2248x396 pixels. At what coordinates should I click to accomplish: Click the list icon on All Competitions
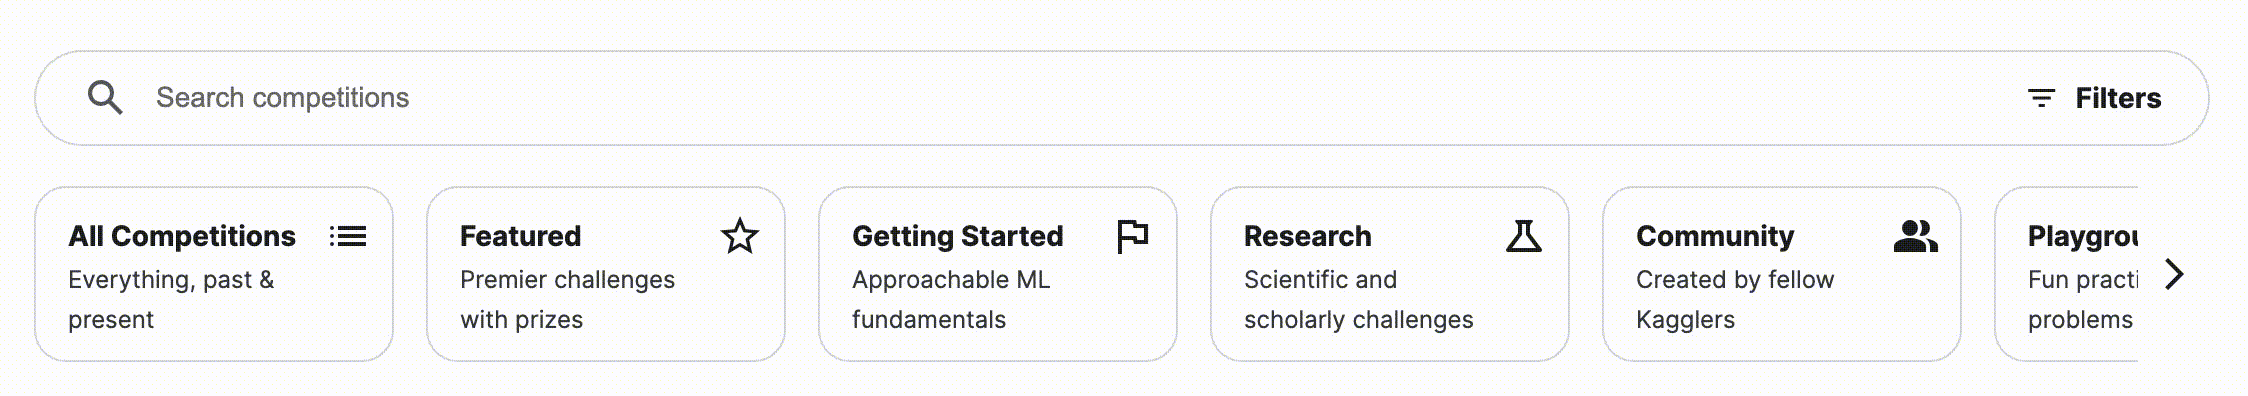point(348,236)
